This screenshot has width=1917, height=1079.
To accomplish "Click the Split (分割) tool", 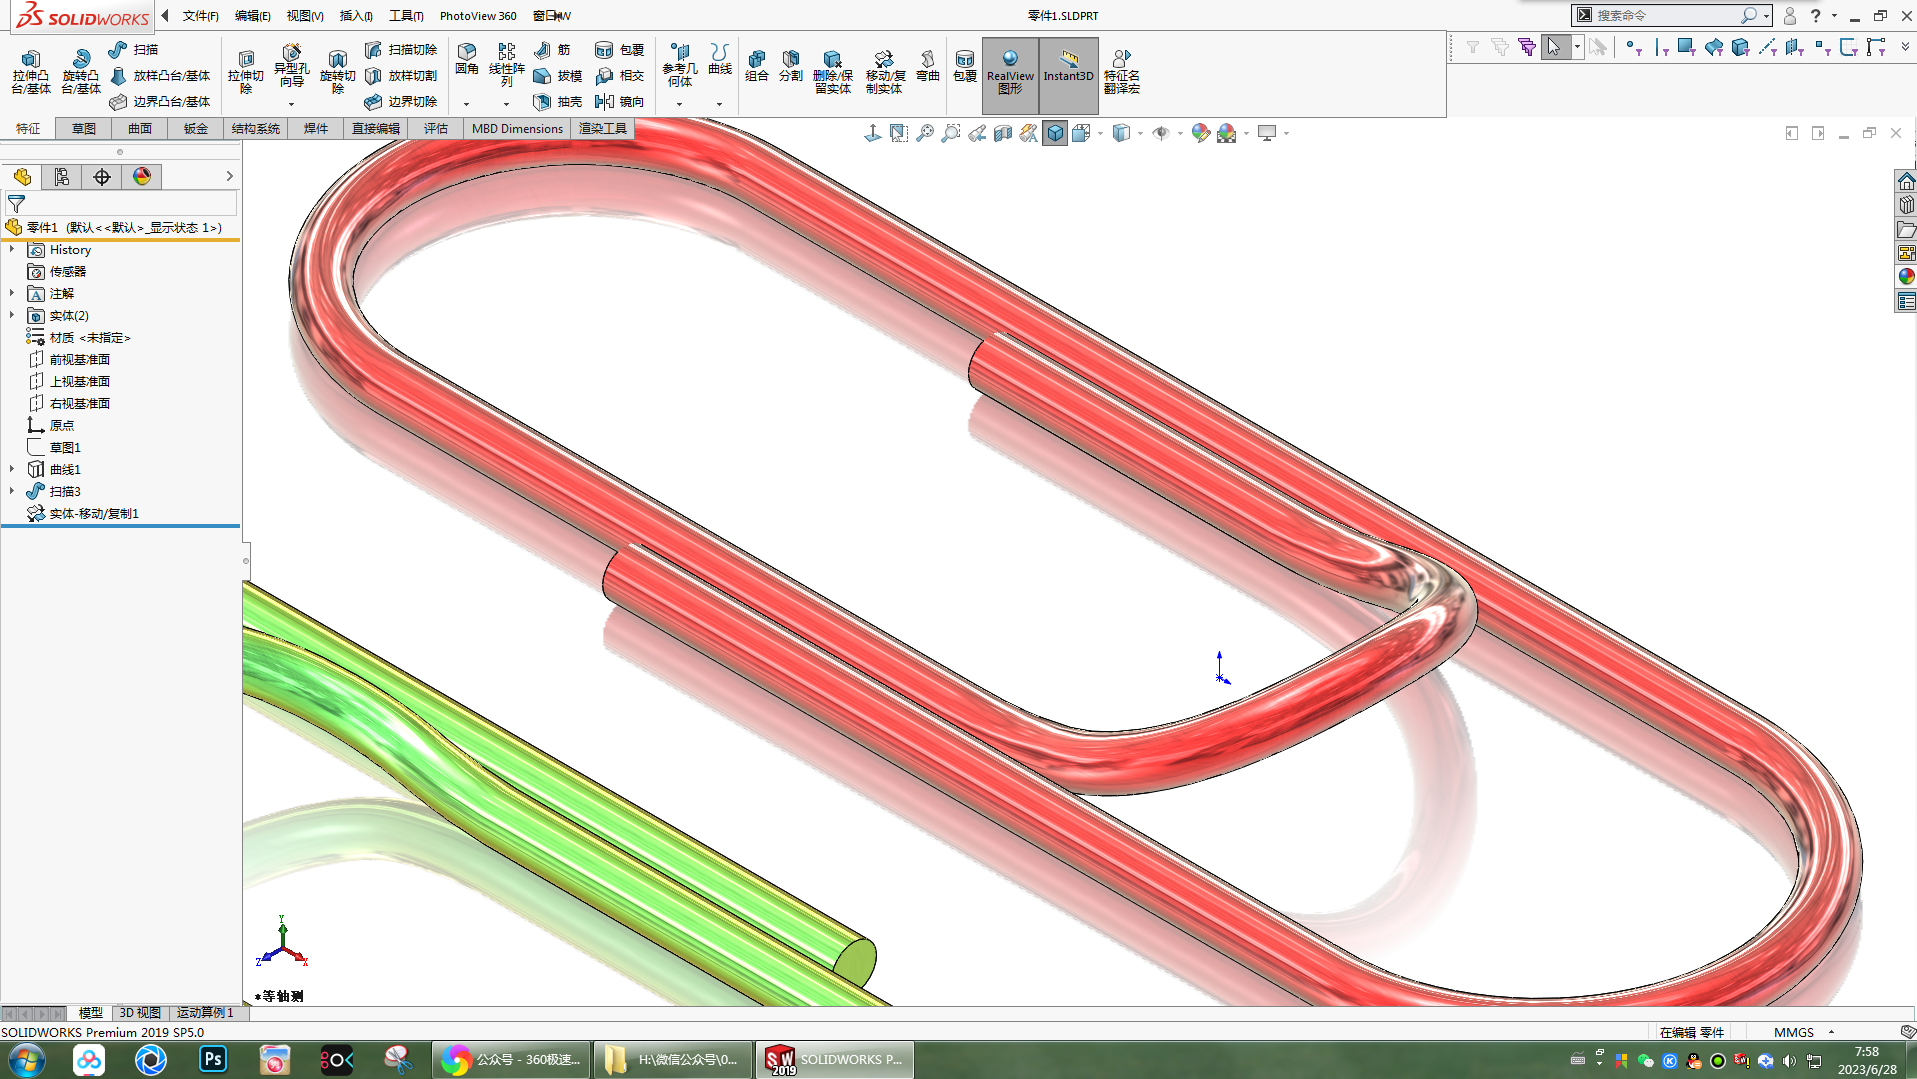I will point(791,65).
